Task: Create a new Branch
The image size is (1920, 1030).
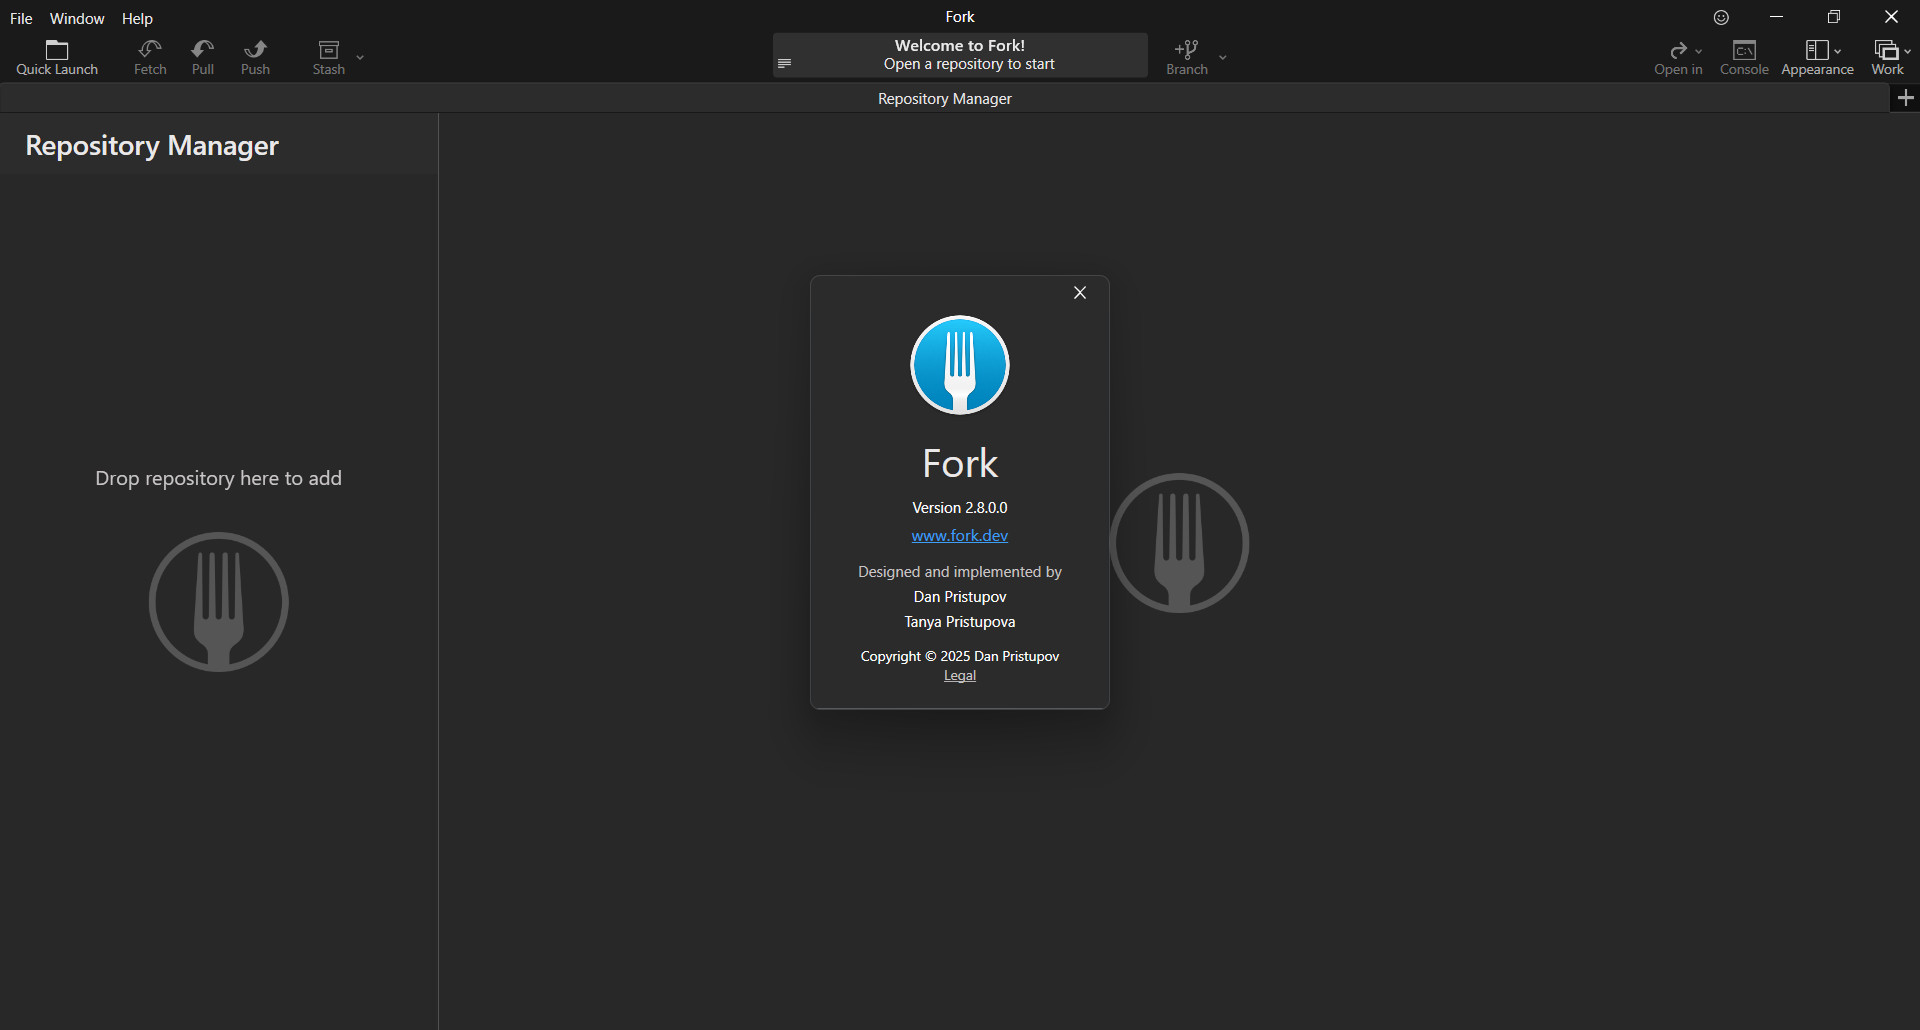Action: click(1187, 58)
